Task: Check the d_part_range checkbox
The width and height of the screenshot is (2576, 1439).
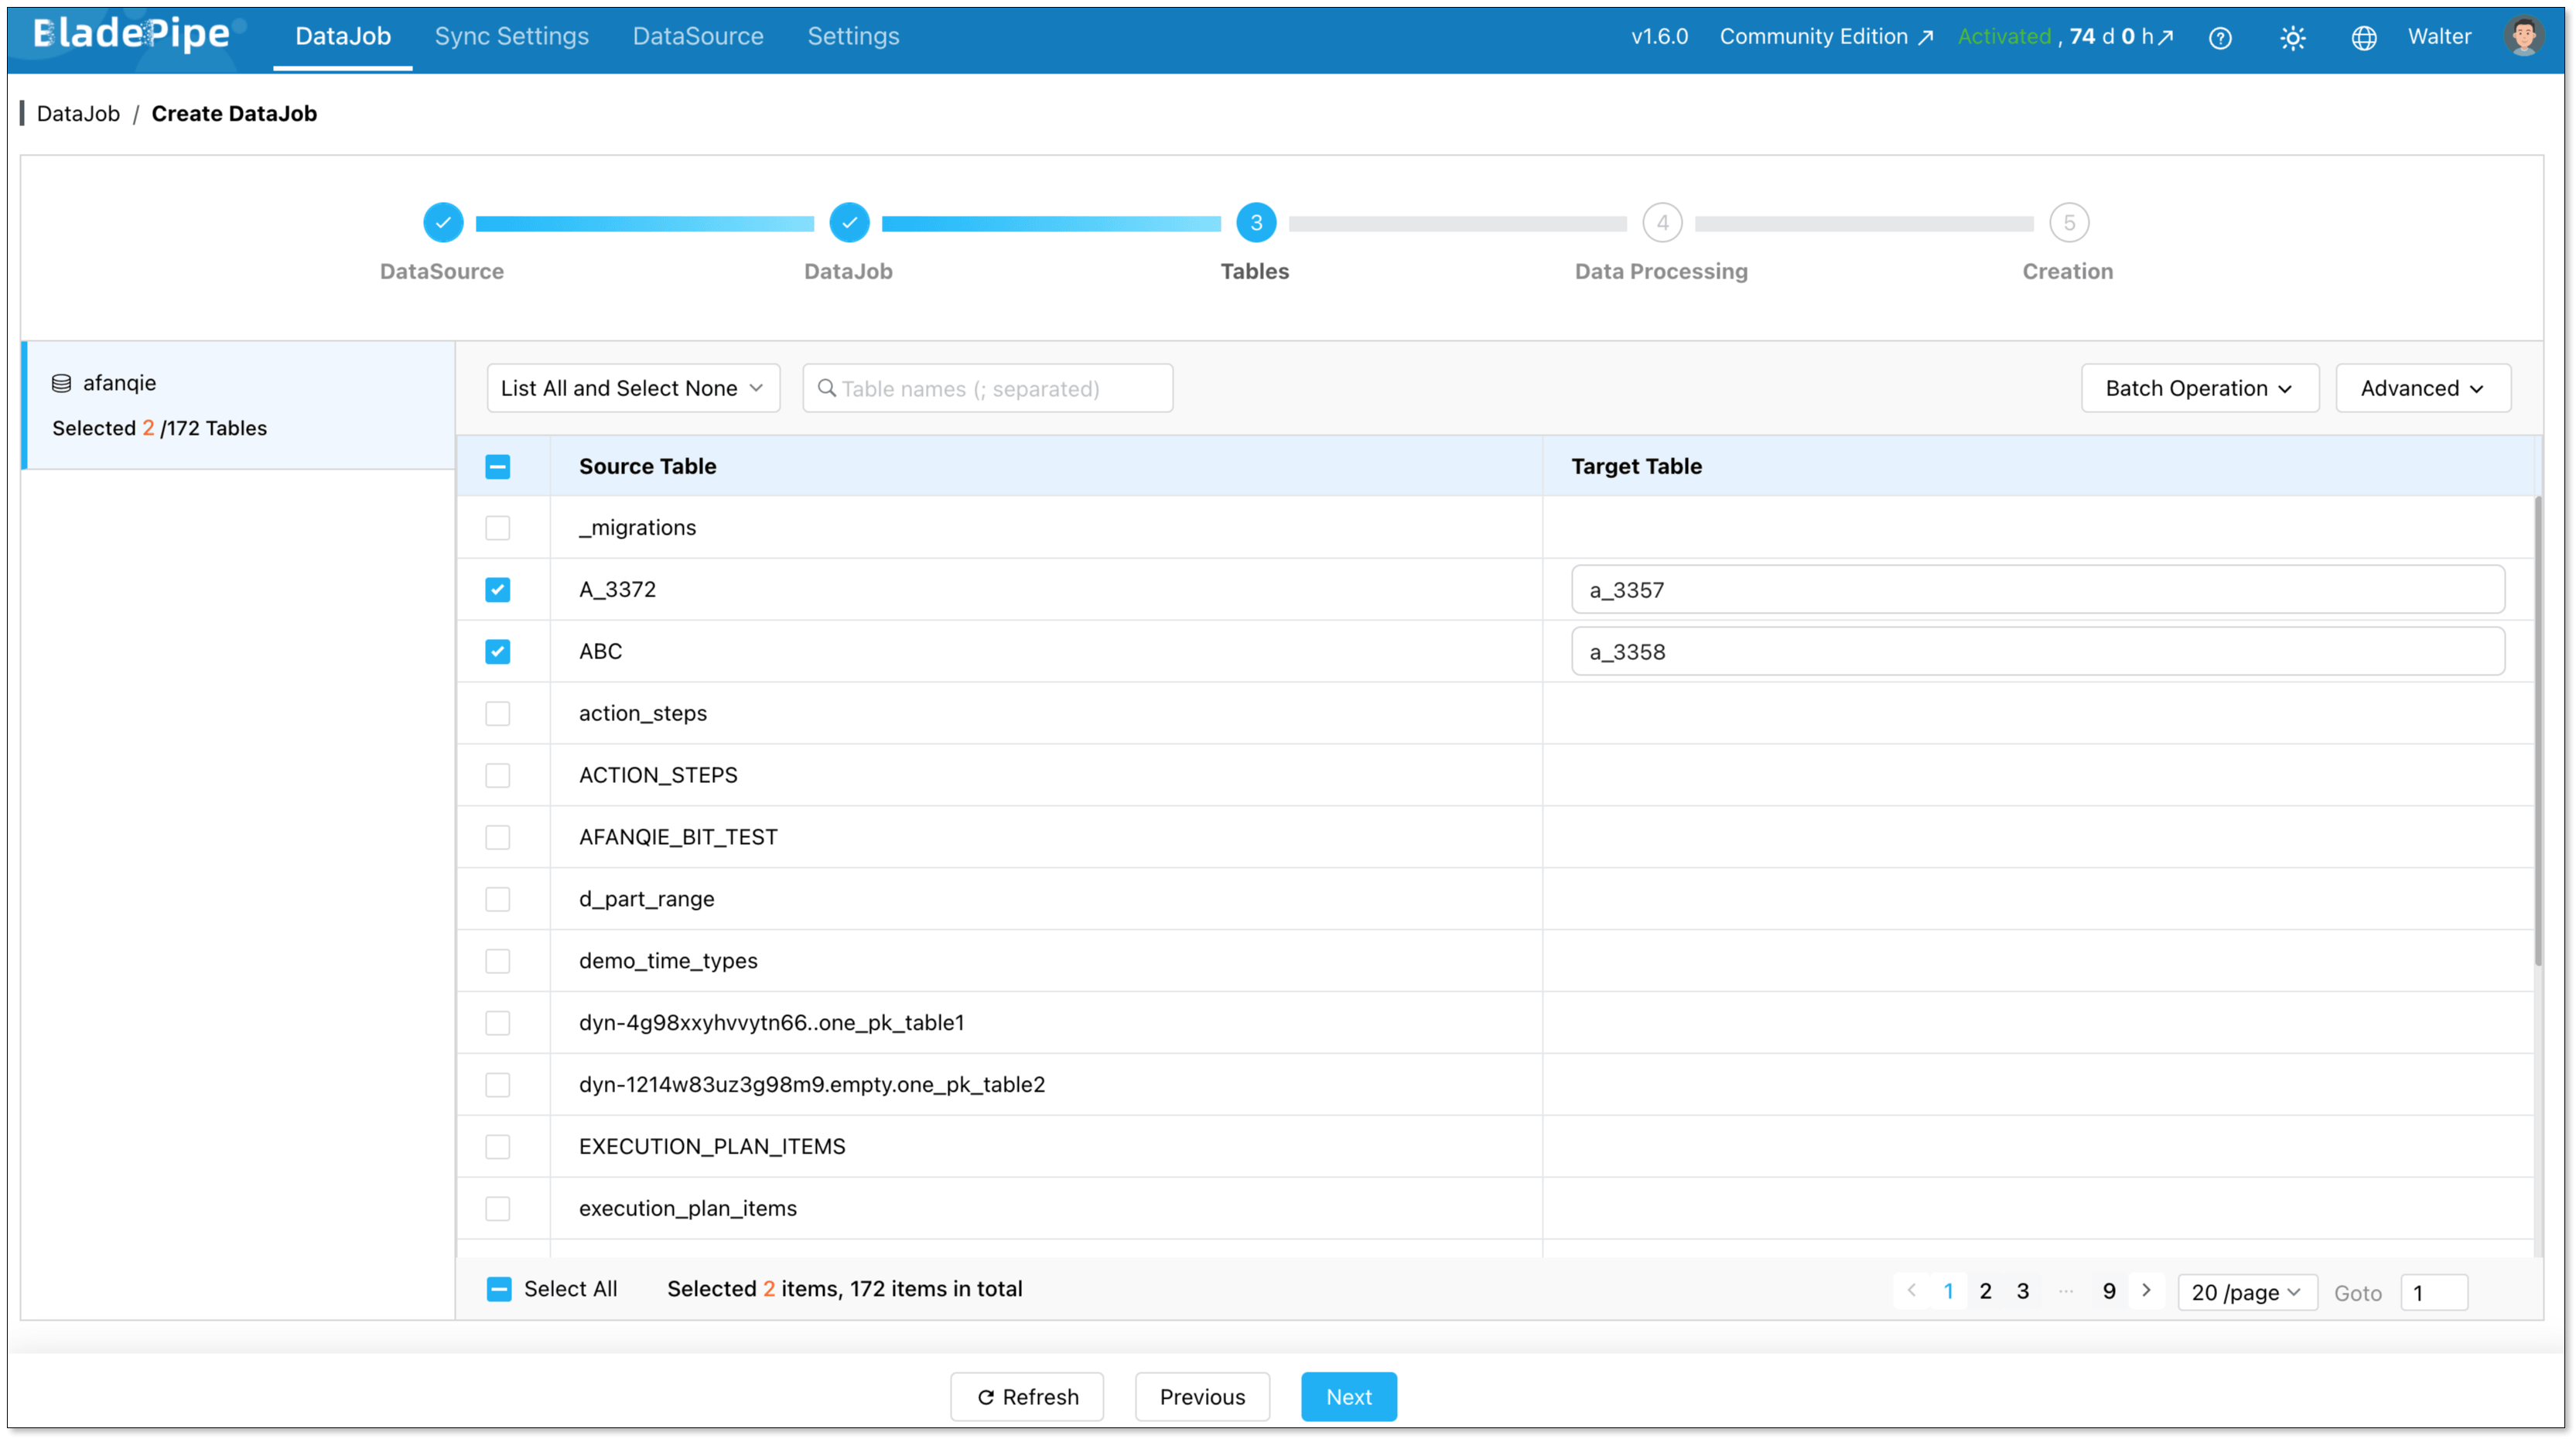Action: click(x=497, y=899)
